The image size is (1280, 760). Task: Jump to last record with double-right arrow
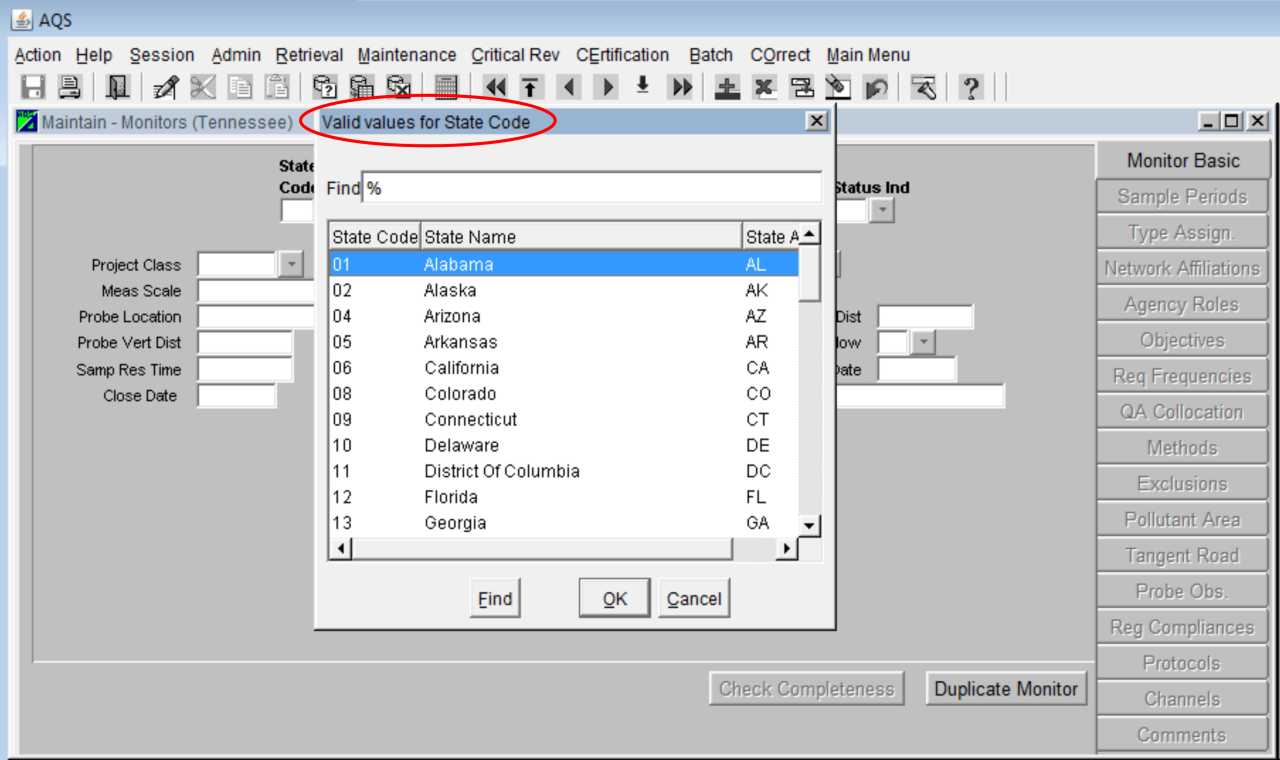[x=681, y=88]
